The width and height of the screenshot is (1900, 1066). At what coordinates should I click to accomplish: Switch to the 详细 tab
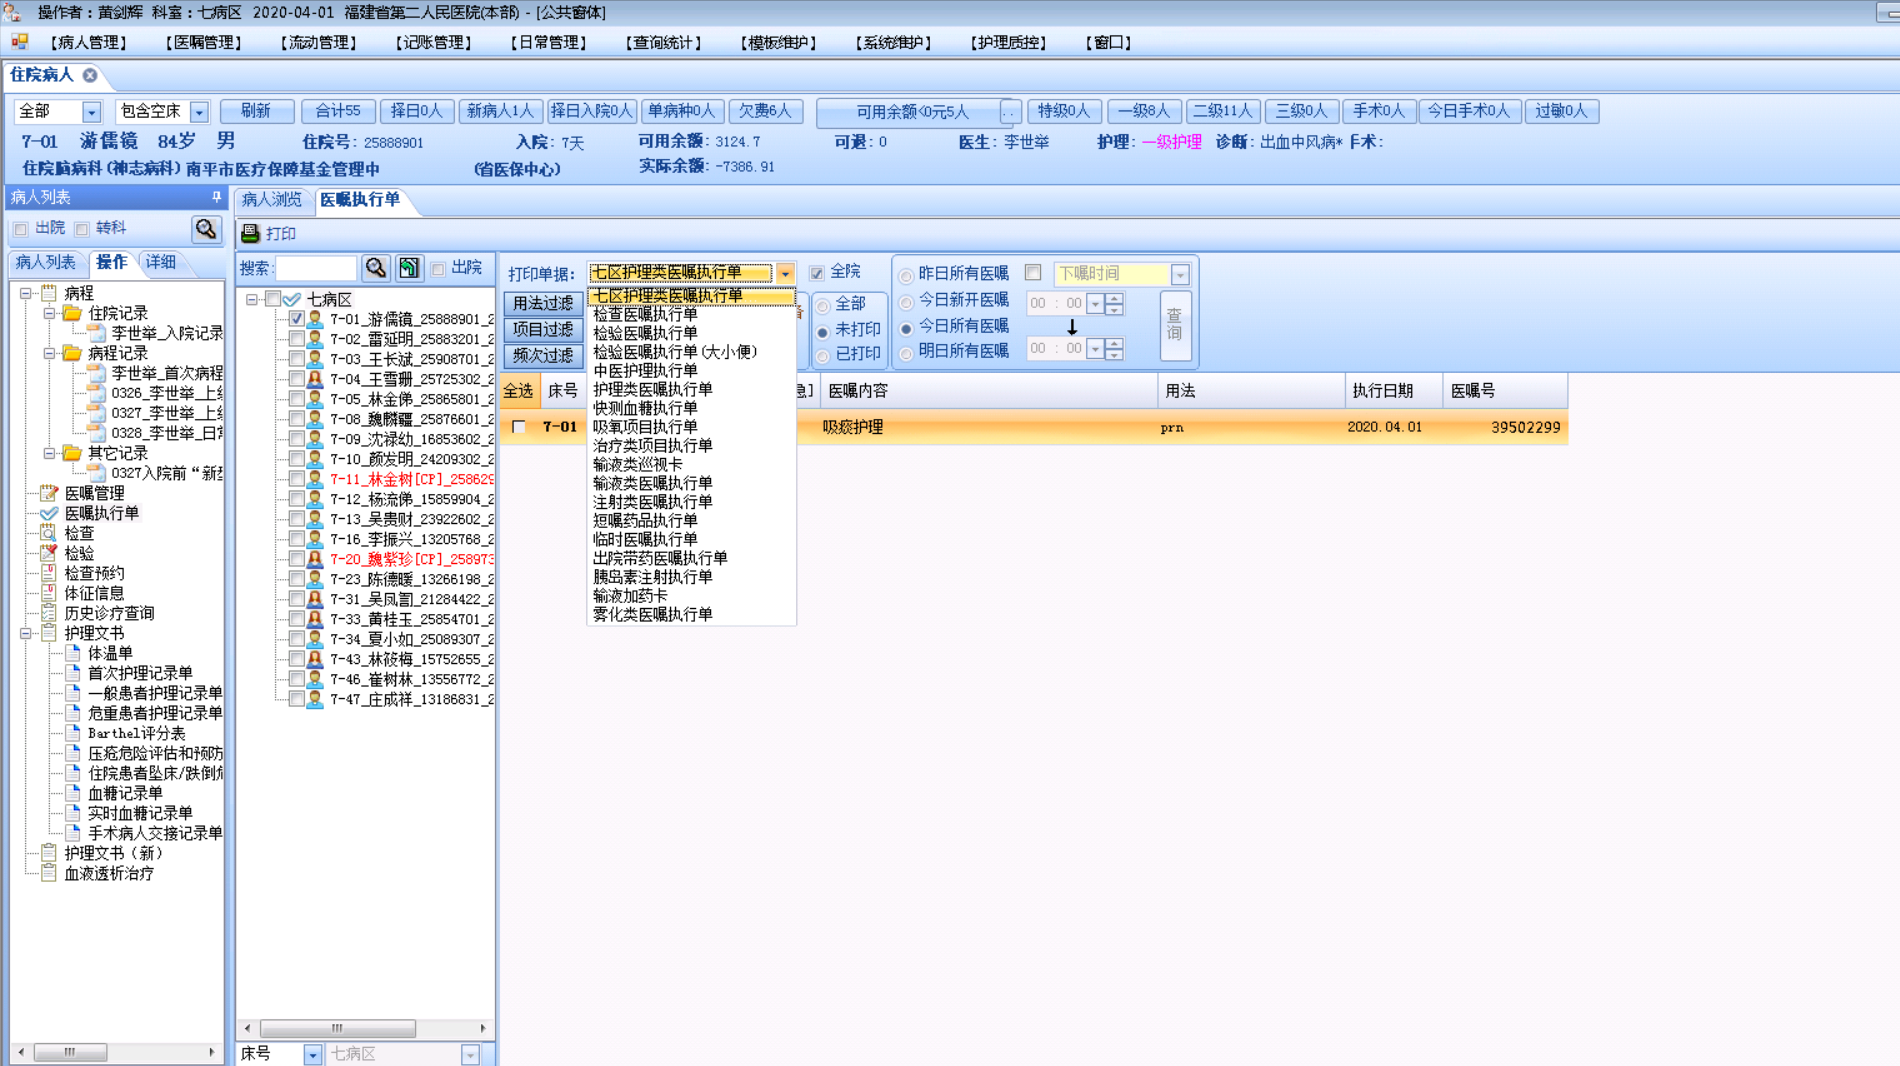click(x=161, y=262)
